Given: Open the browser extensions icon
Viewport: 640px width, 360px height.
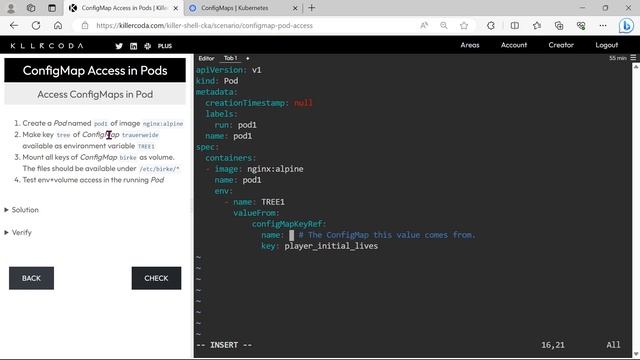Looking at the screenshot, I should 491,25.
